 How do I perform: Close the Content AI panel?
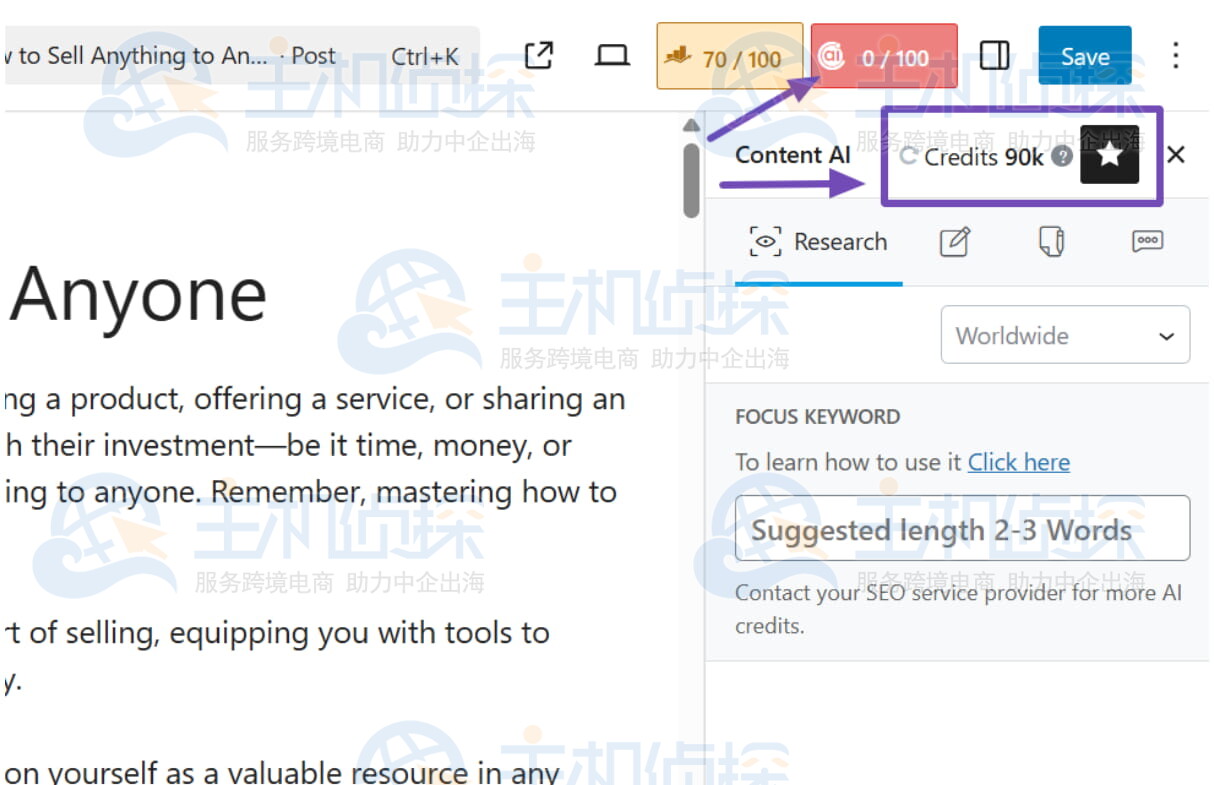click(1176, 155)
